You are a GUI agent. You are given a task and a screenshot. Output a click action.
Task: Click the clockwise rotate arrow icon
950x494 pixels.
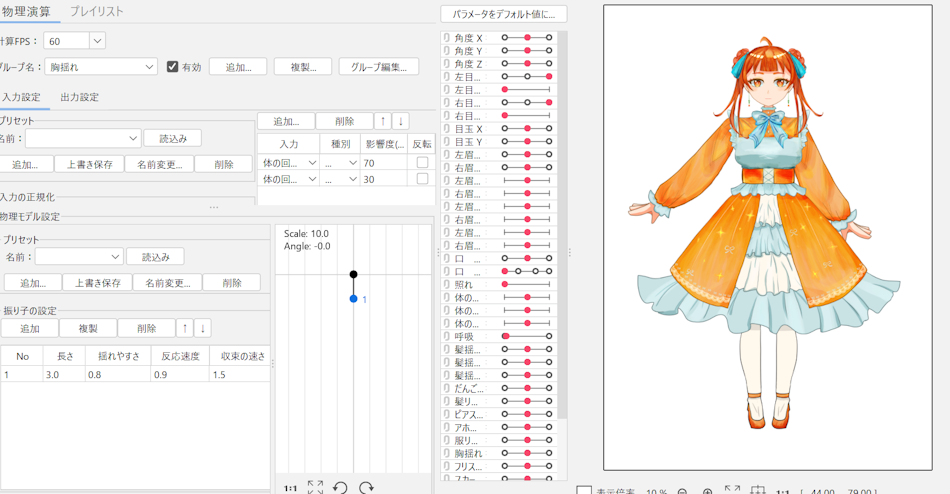(x=366, y=487)
